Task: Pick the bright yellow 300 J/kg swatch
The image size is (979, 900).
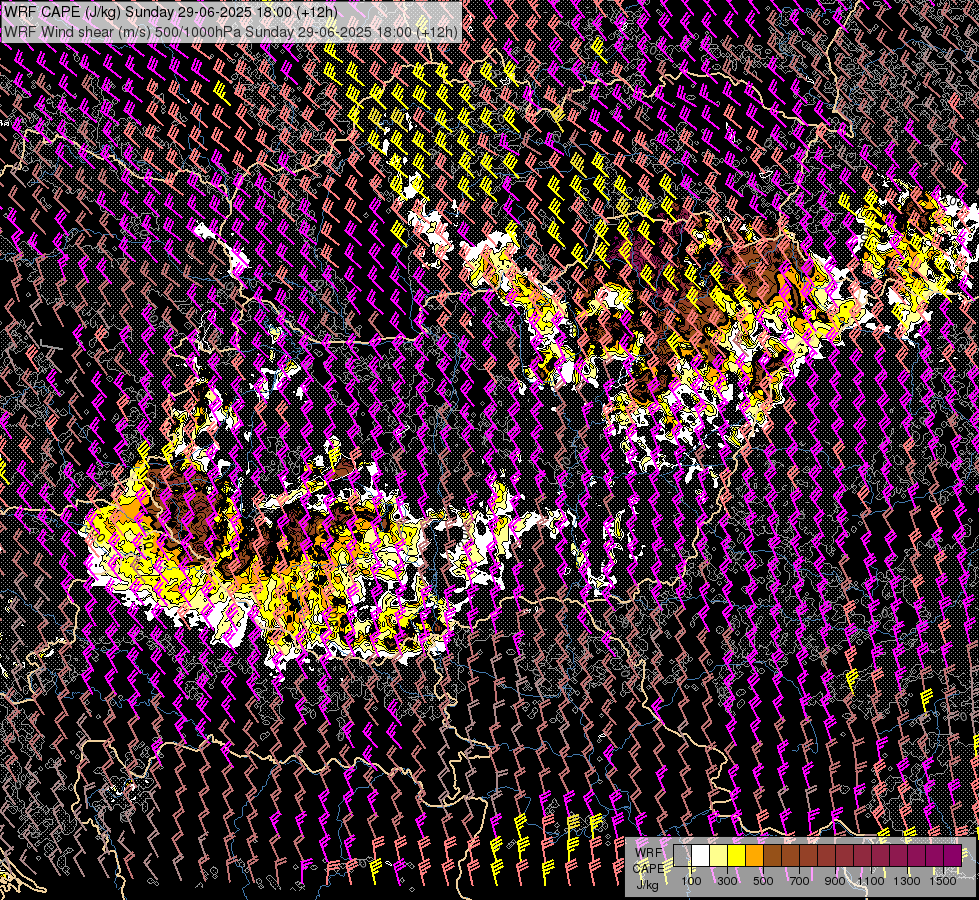Action: click(x=736, y=856)
